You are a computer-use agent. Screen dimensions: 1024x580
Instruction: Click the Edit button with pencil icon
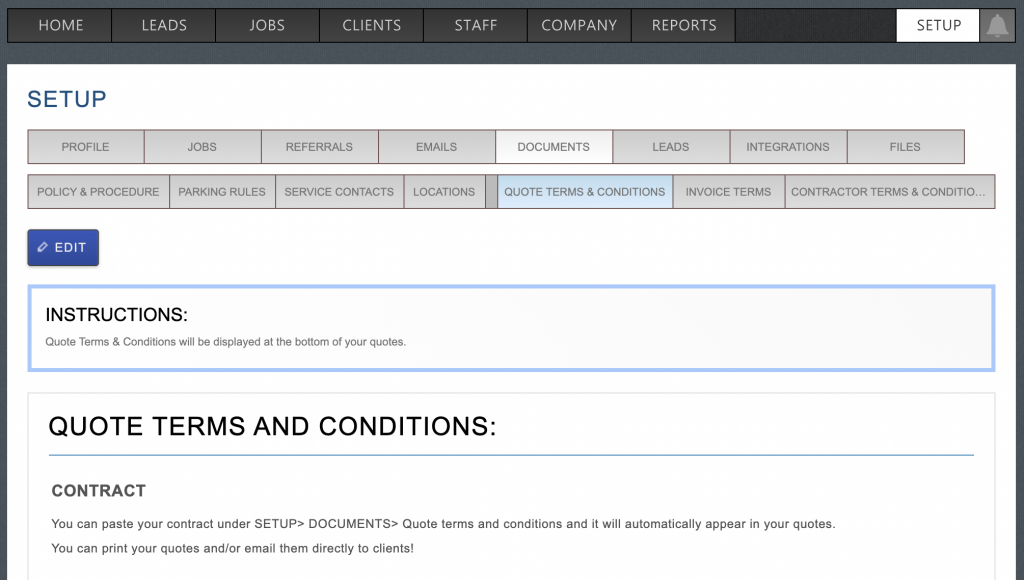click(63, 248)
